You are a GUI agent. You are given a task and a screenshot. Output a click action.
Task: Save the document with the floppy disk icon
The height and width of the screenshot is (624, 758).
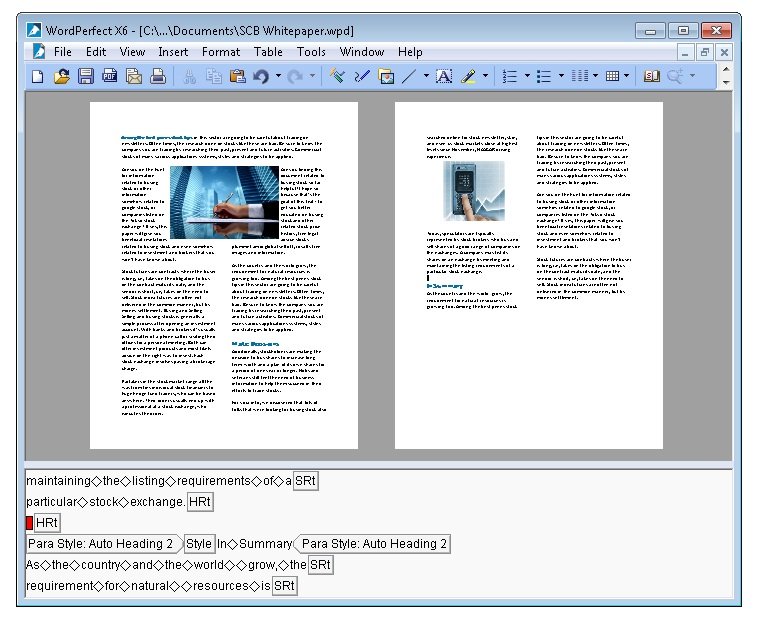[x=86, y=76]
